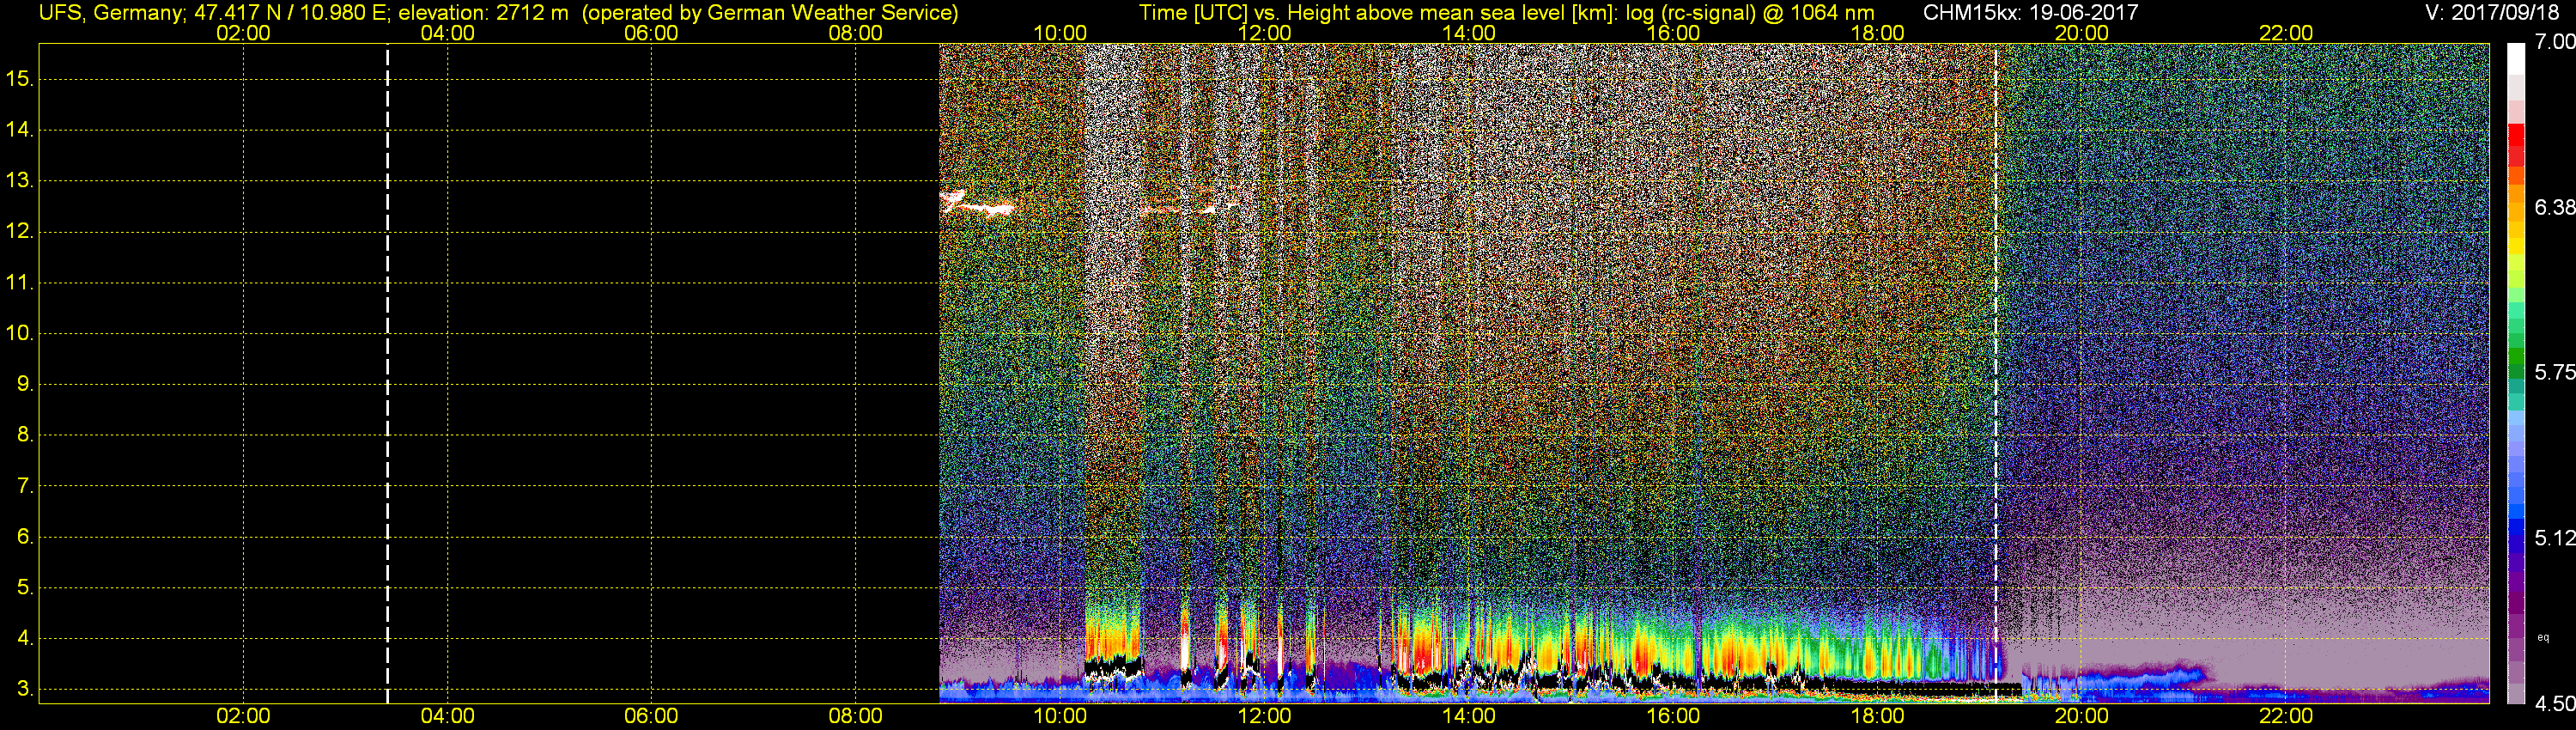
Task: Click the colorbar minimum value 4.50
Action: [2554, 703]
